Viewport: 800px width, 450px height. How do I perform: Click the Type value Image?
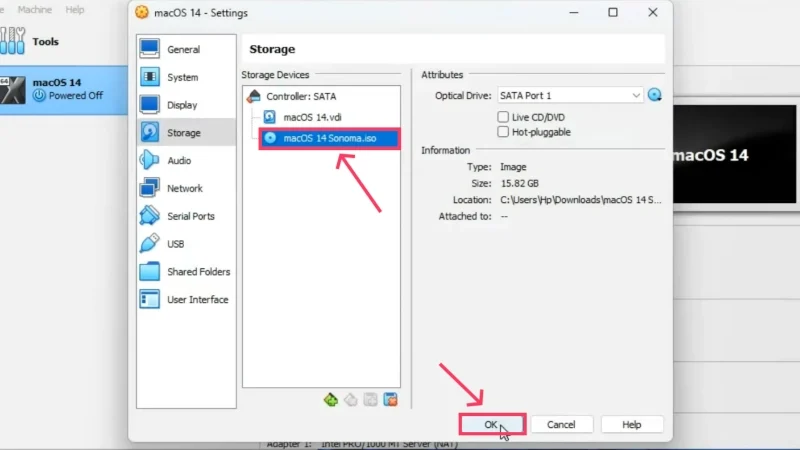(x=513, y=167)
